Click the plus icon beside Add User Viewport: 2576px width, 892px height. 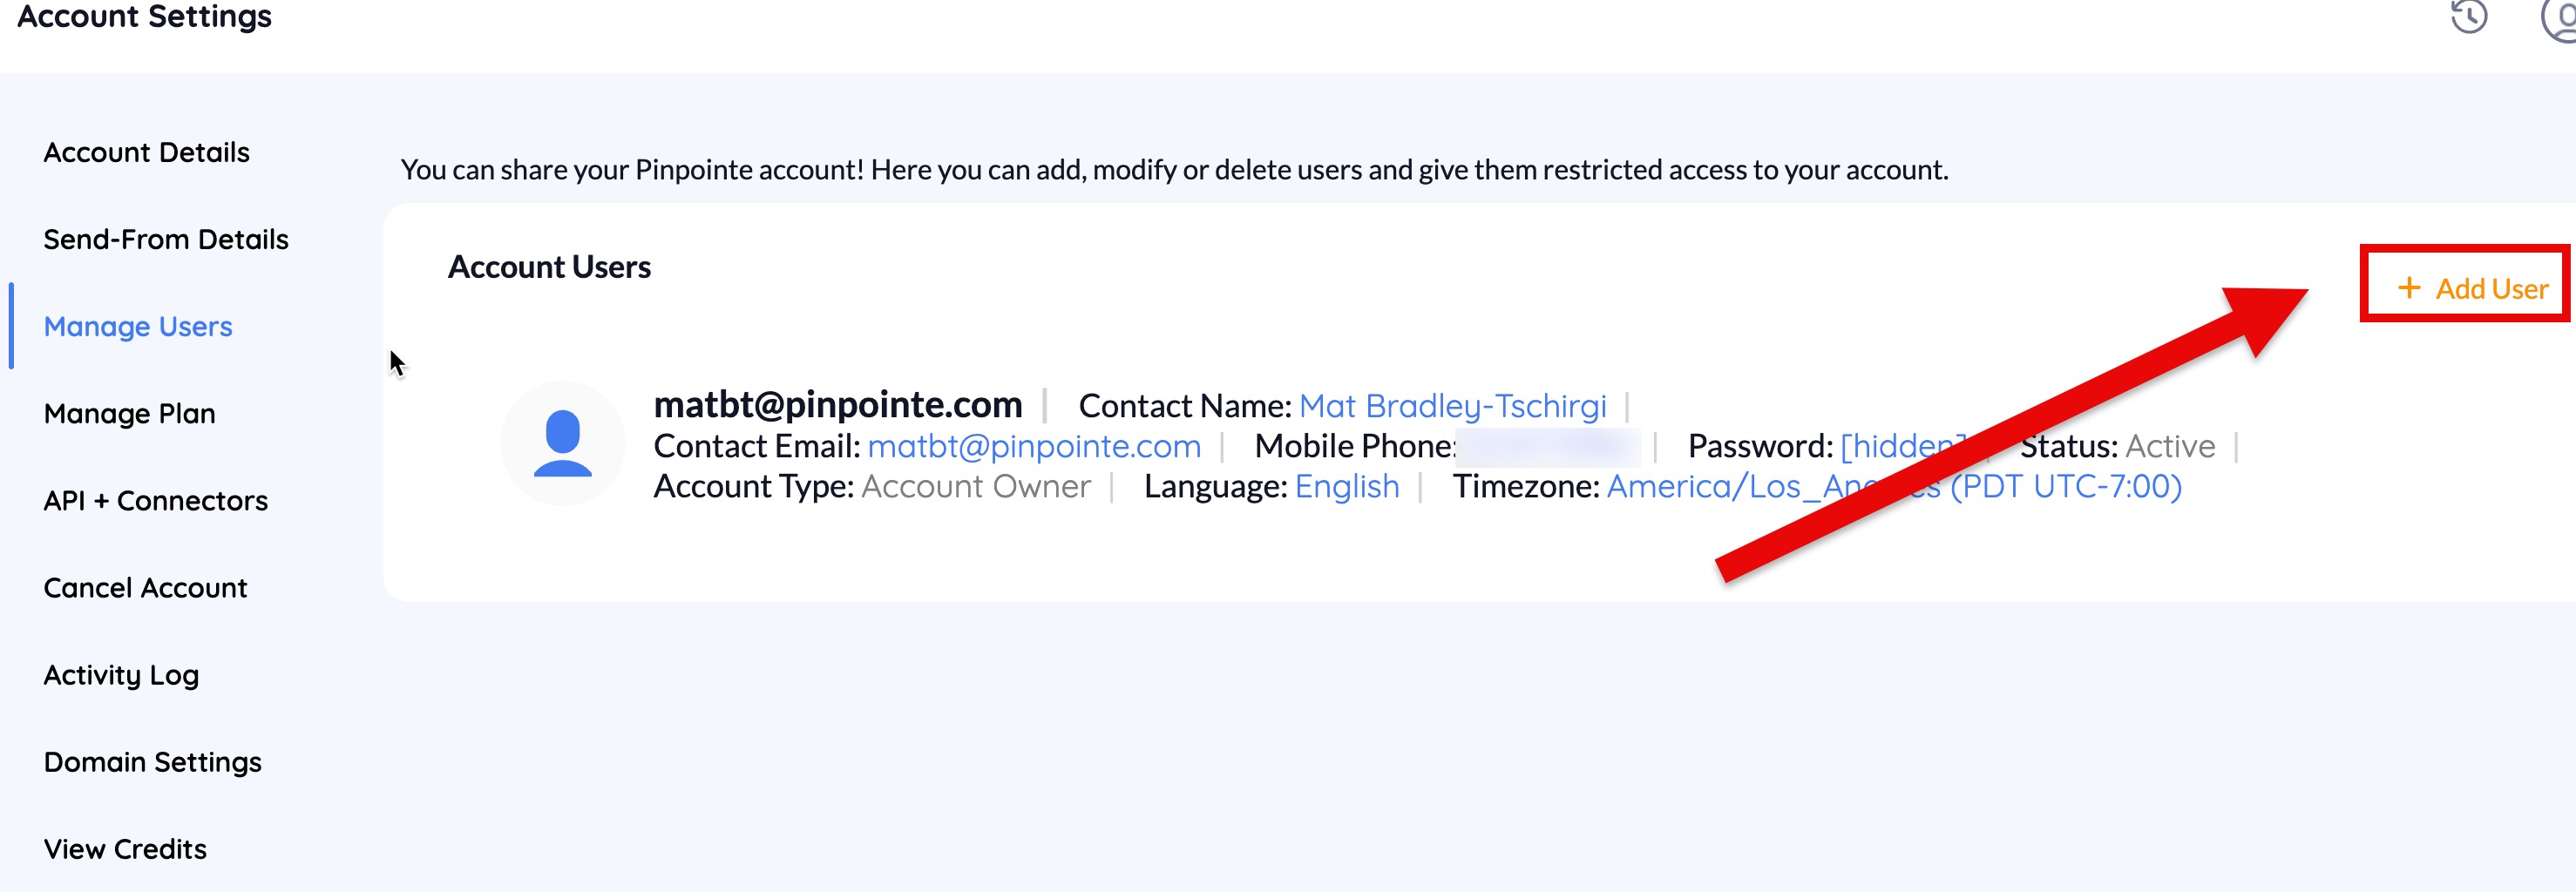coord(2409,288)
